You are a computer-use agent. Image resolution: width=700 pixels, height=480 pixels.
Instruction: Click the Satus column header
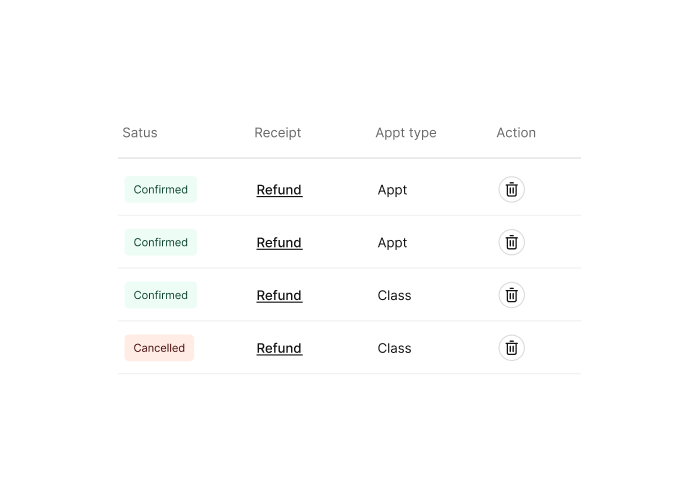(140, 133)
